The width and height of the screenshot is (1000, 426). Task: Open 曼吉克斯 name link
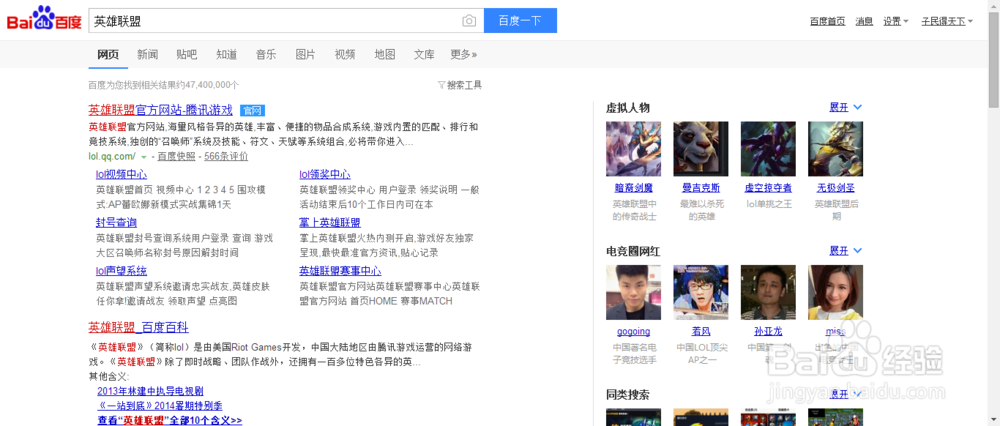click(x=701, y=188)
